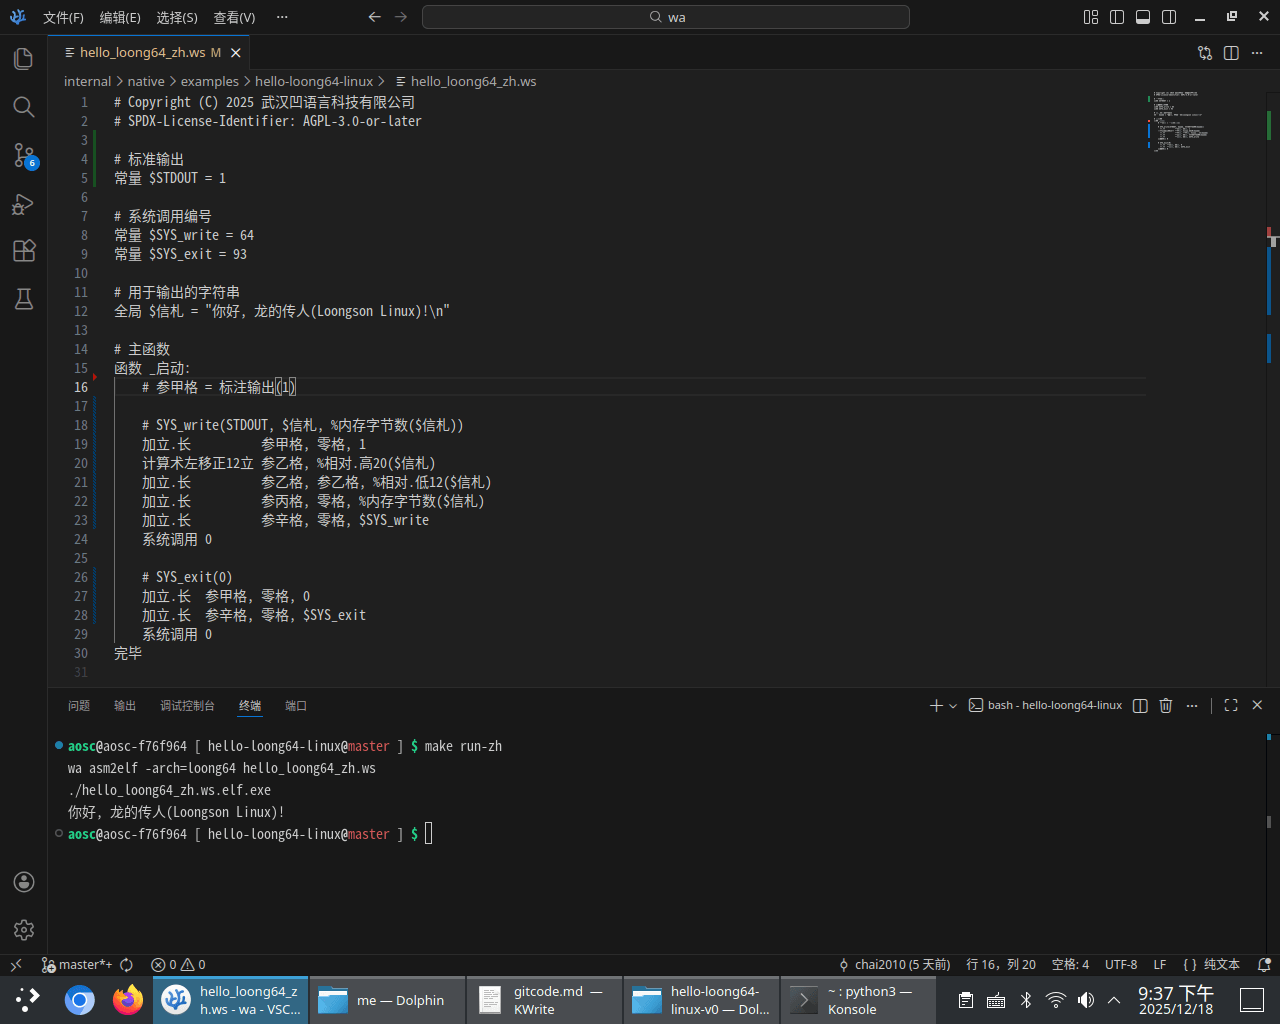1280x1024 pixels.
Task: Open the Explorer view in activity bar
Action: pyautogui.click(x=24, y=59)
